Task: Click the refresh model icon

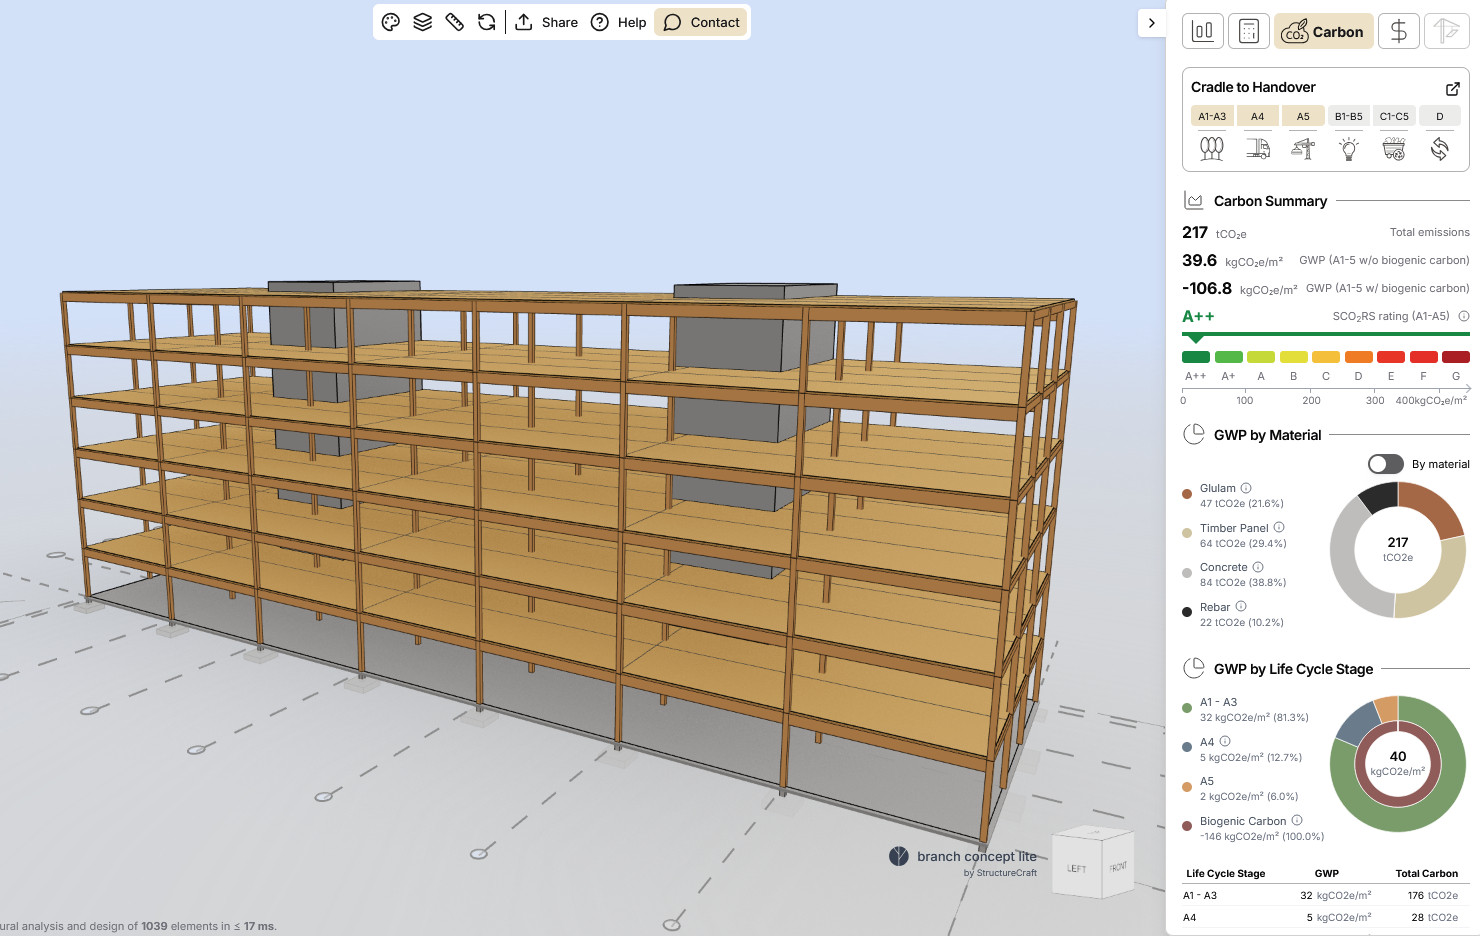Action: pyautogui.click(x=487, y=22)
